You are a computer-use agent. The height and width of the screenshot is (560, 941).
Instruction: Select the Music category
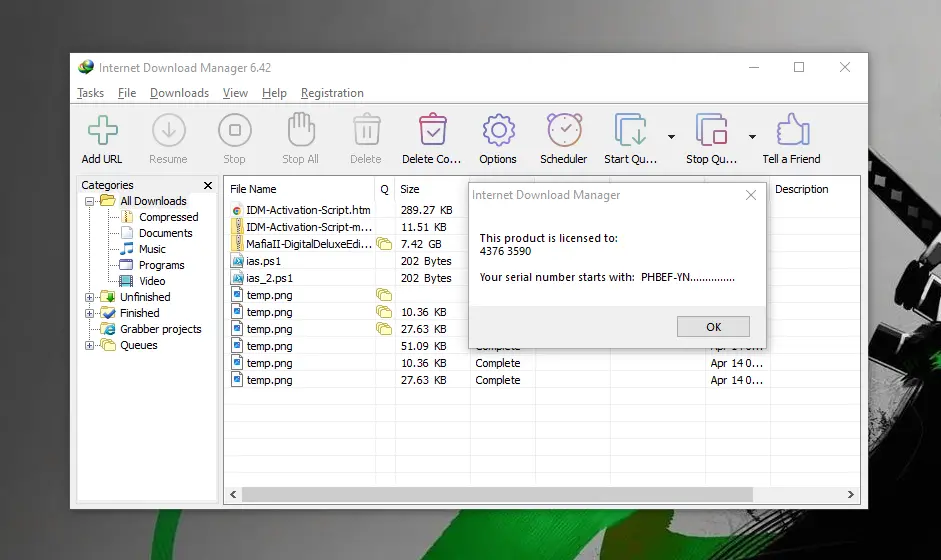click(152, 249)
